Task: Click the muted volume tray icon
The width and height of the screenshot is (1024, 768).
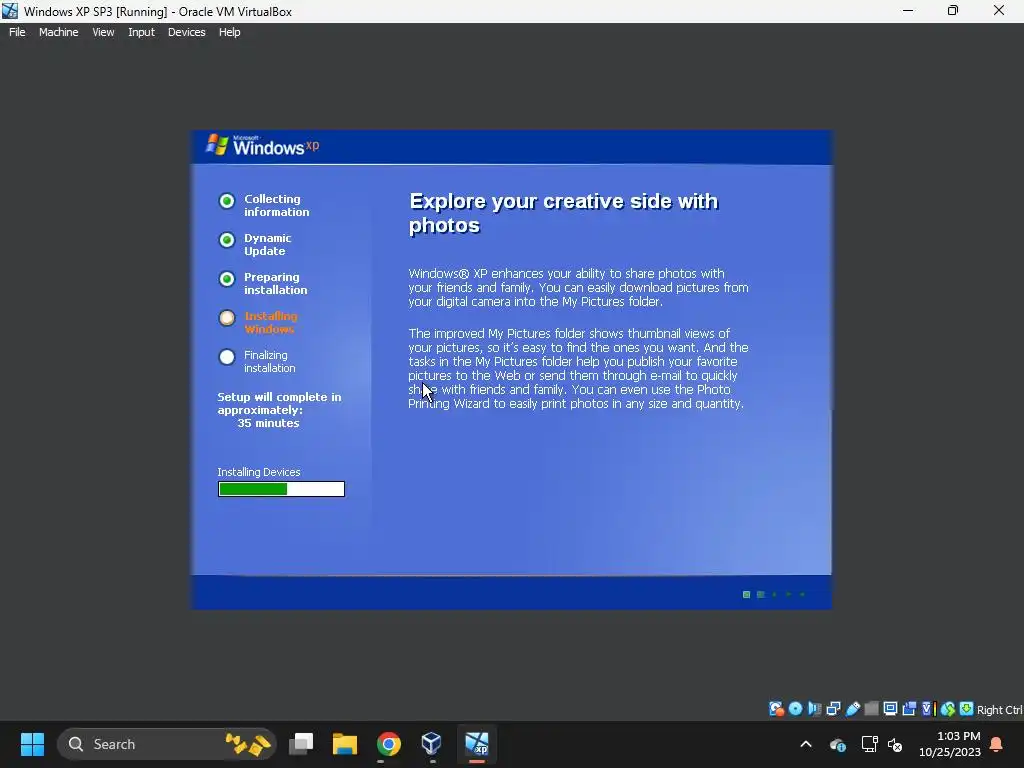Action: (895, 744)
